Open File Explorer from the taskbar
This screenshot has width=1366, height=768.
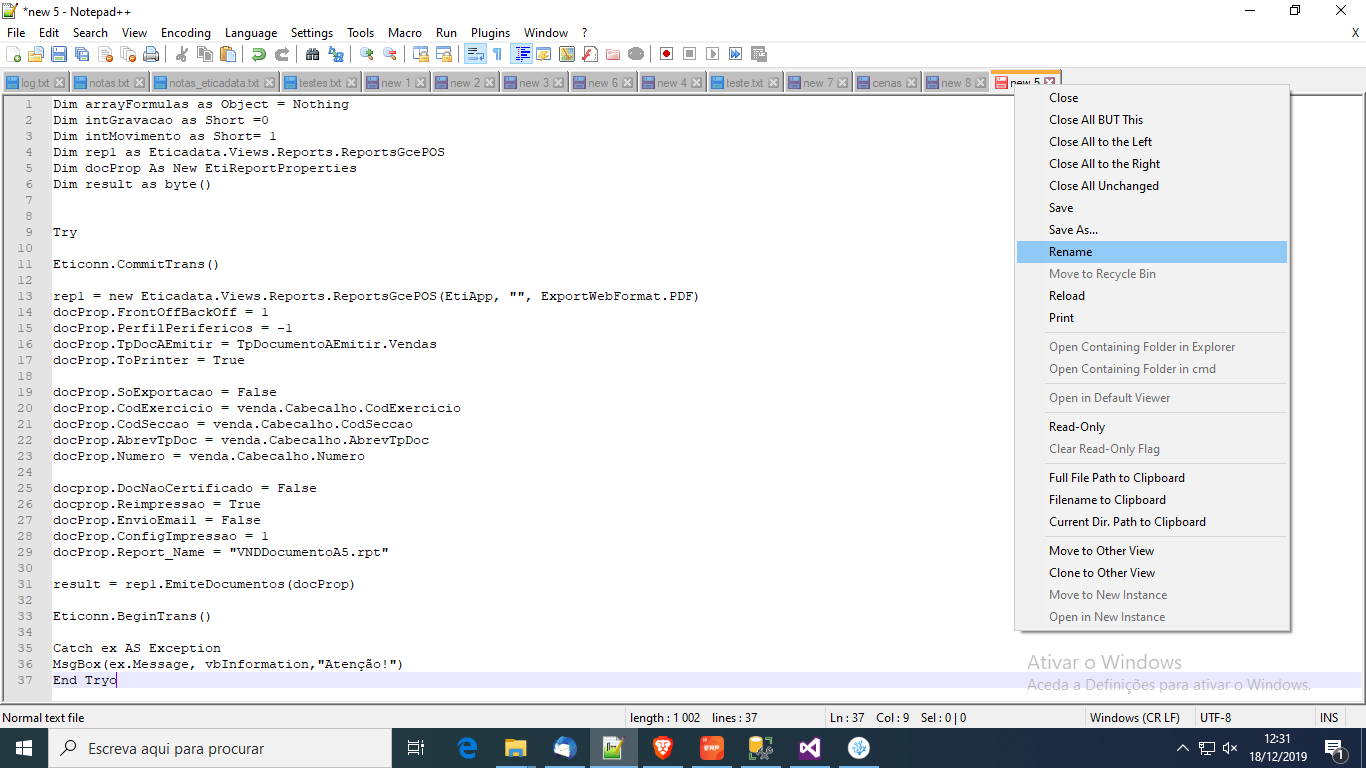coord(516,748)
